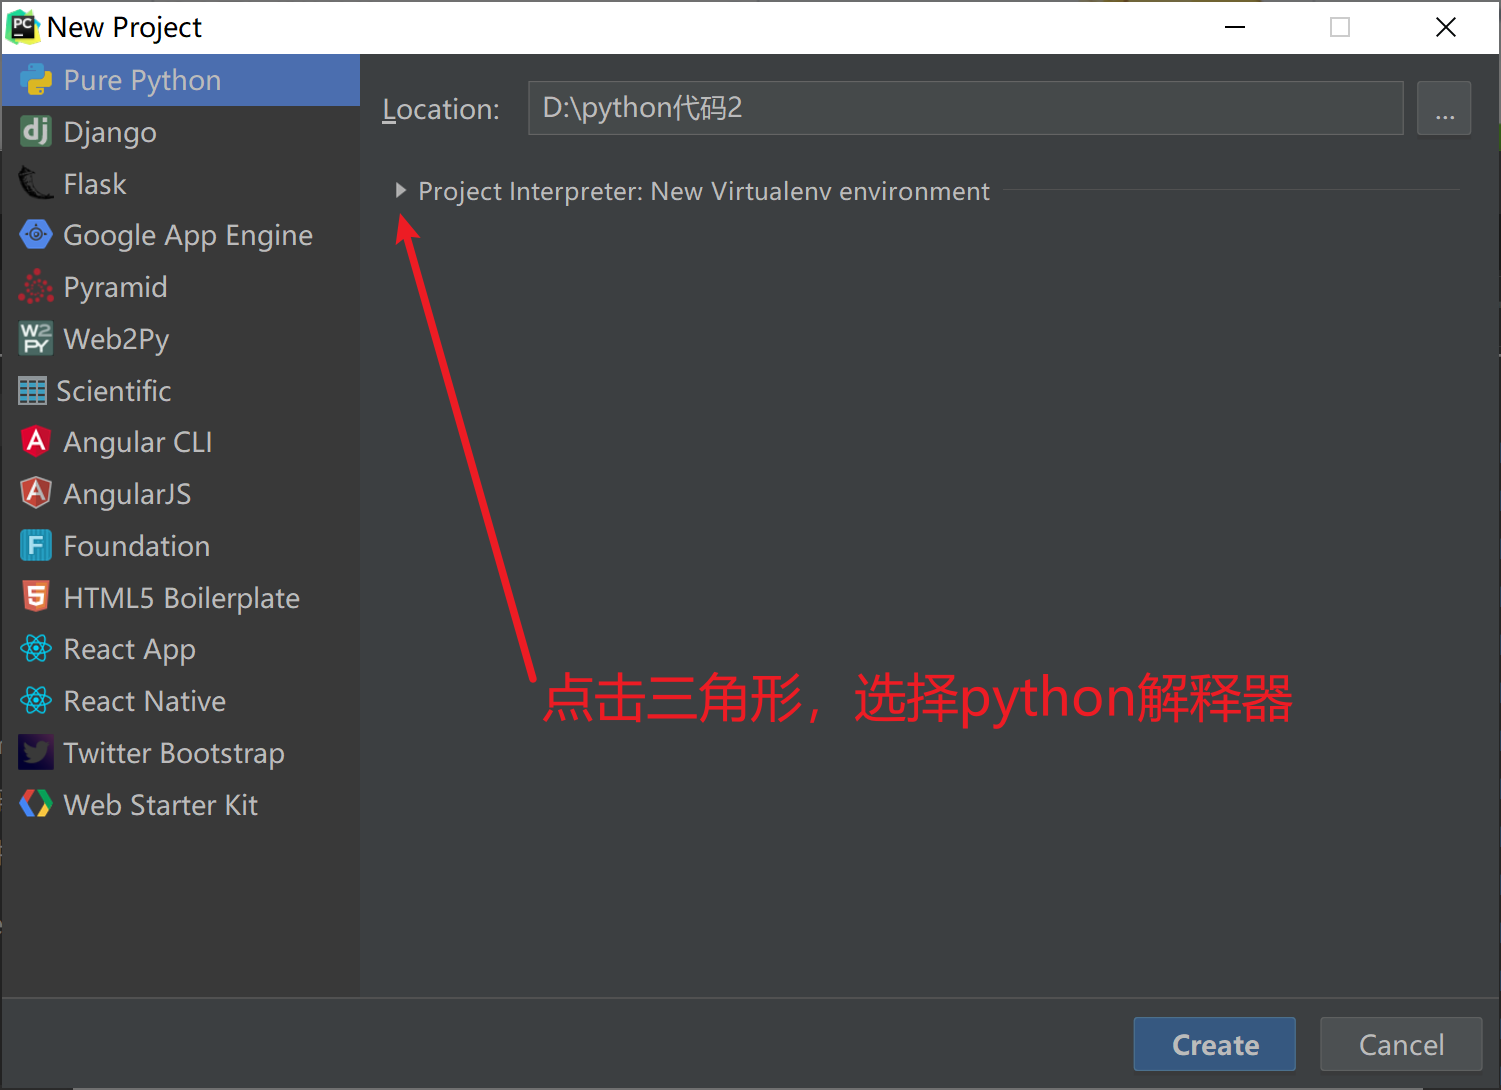
Task: Click the Flask horn icon
Action: click(x=36, y=183)
